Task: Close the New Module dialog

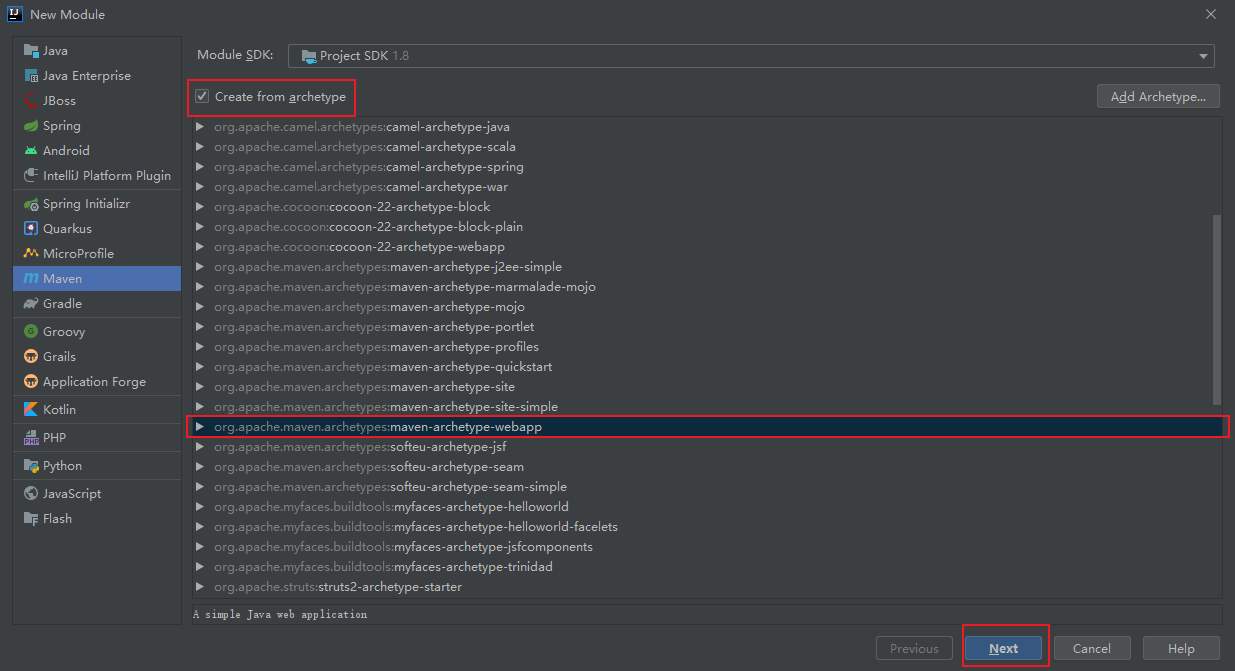Action: (x=1211, y=14)
